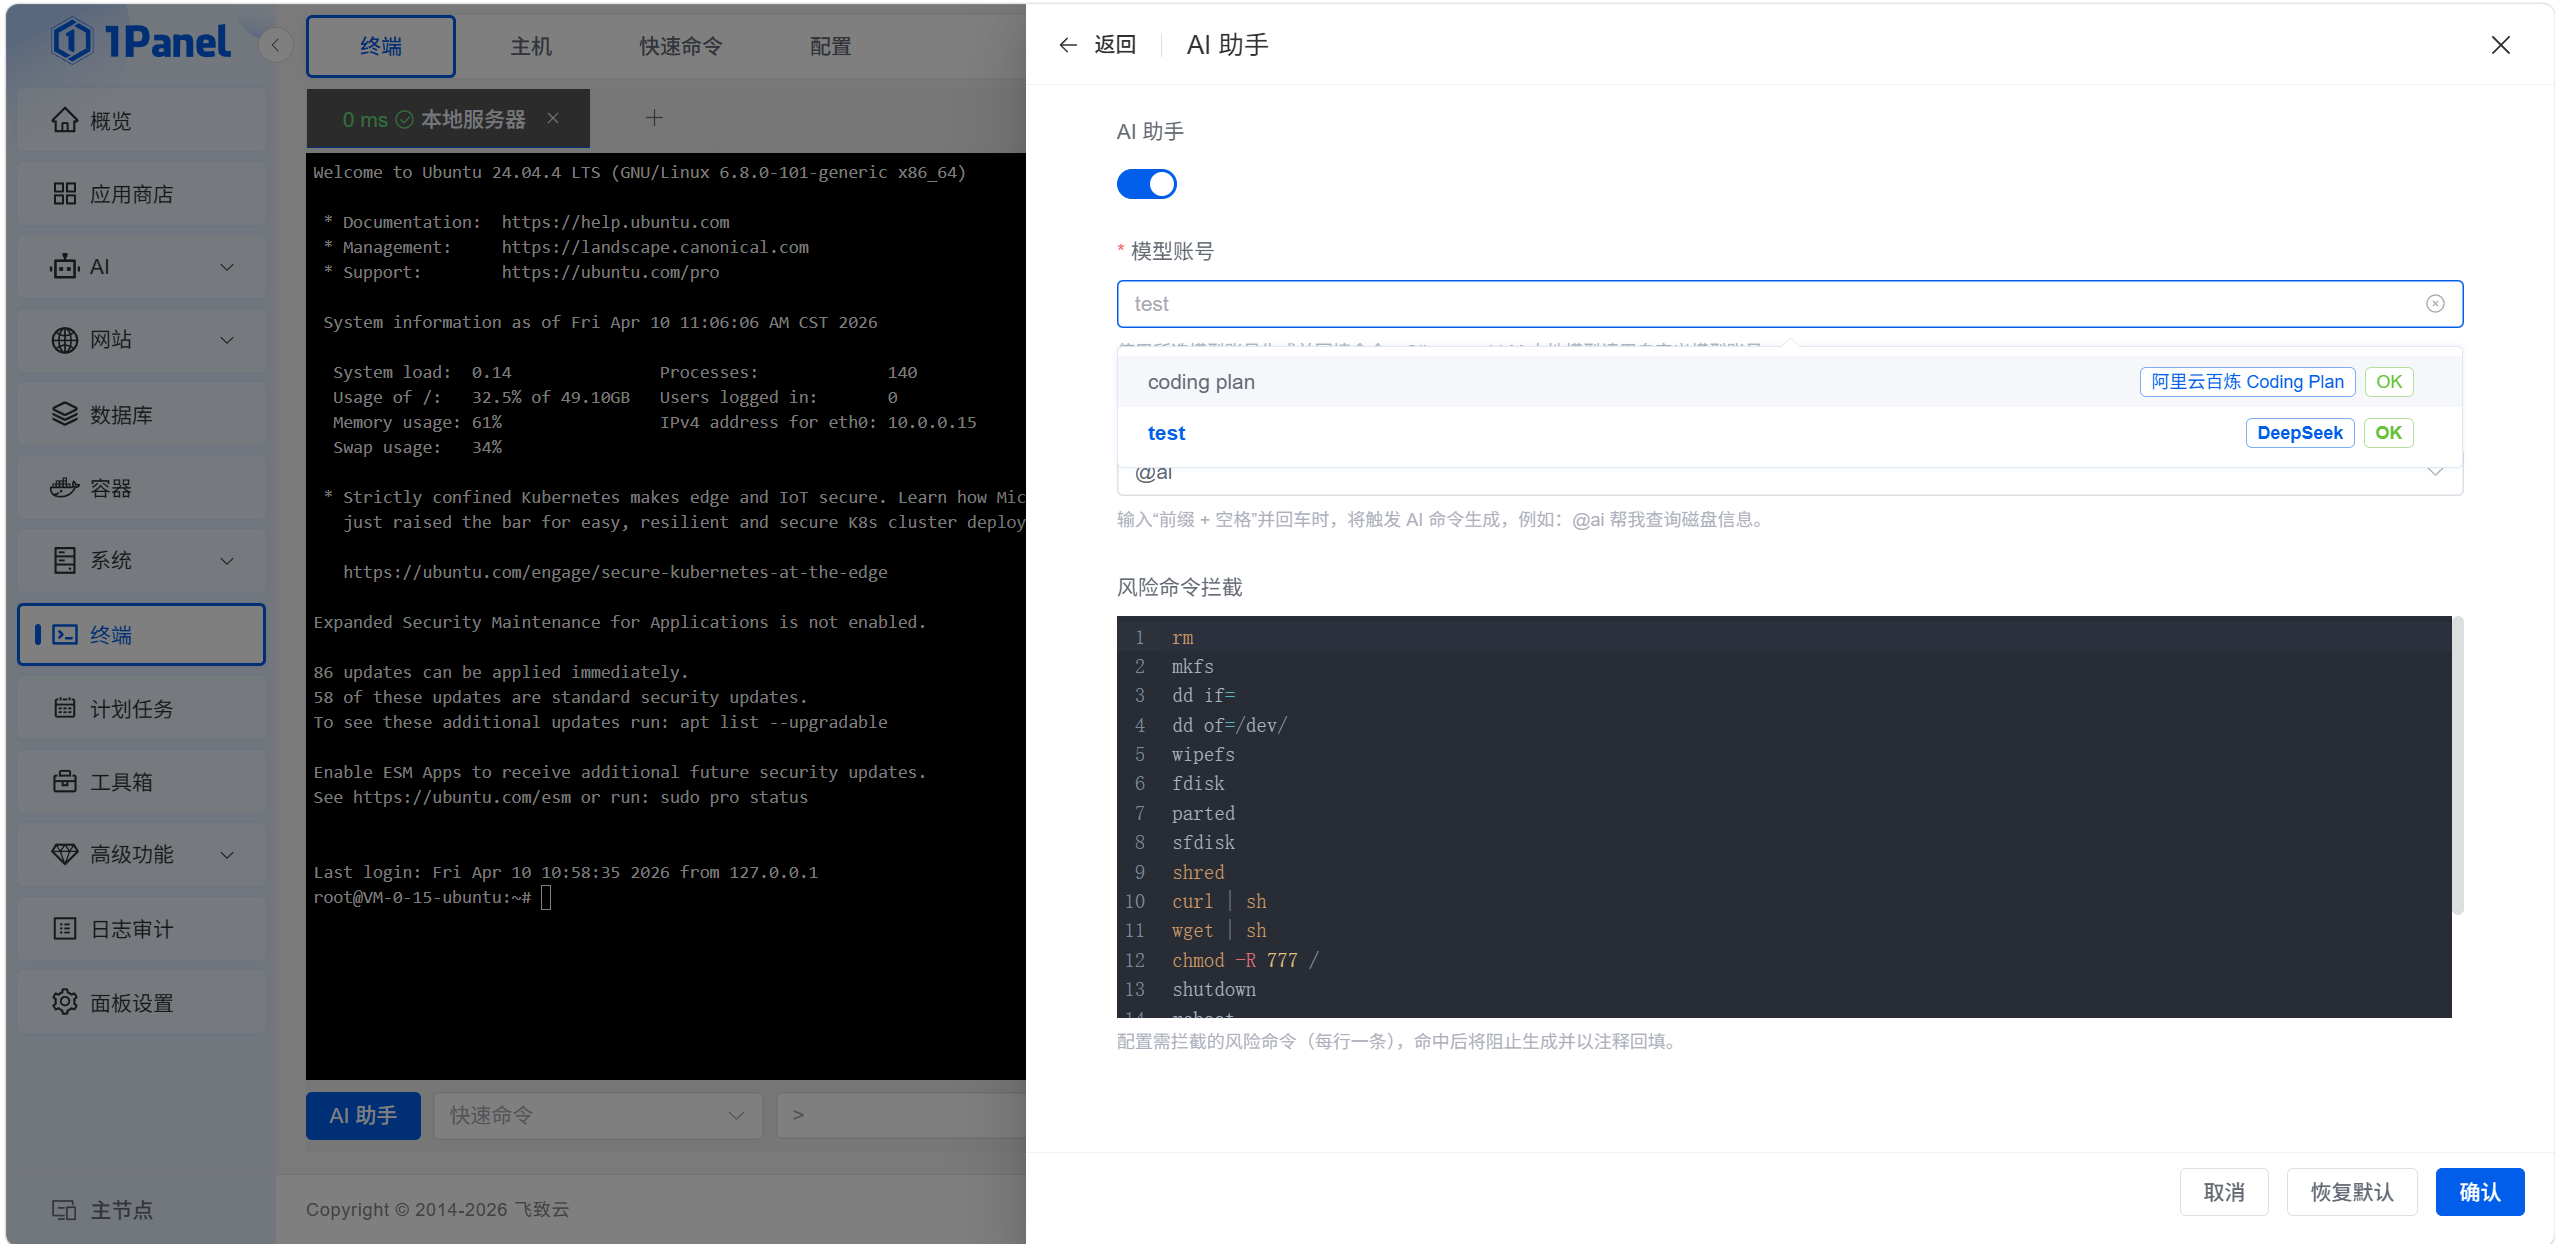Click the 数据库 database sidebar icon

pos(64,414)
